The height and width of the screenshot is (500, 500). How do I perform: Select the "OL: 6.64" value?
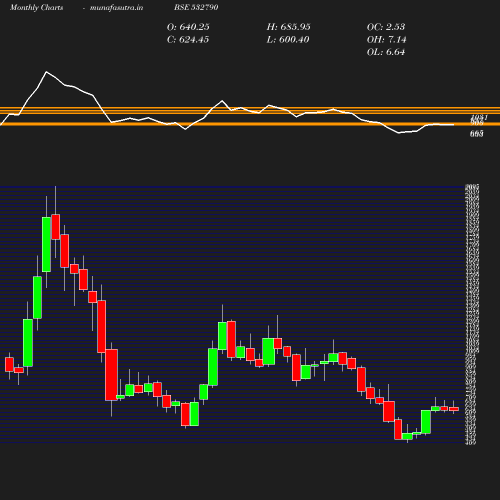point(386,52)
